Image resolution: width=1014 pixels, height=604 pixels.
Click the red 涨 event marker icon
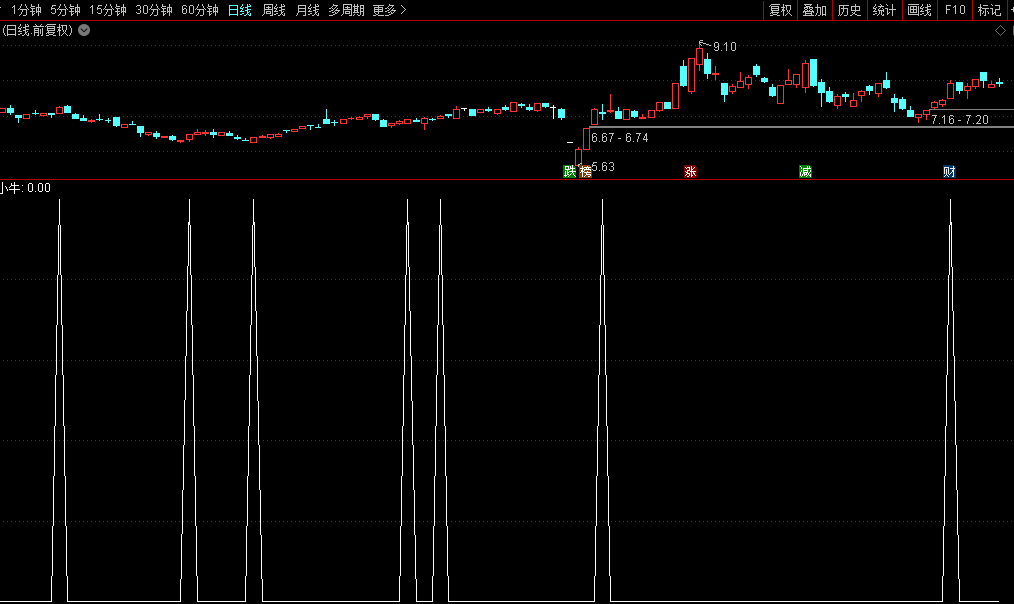[690, 172]
